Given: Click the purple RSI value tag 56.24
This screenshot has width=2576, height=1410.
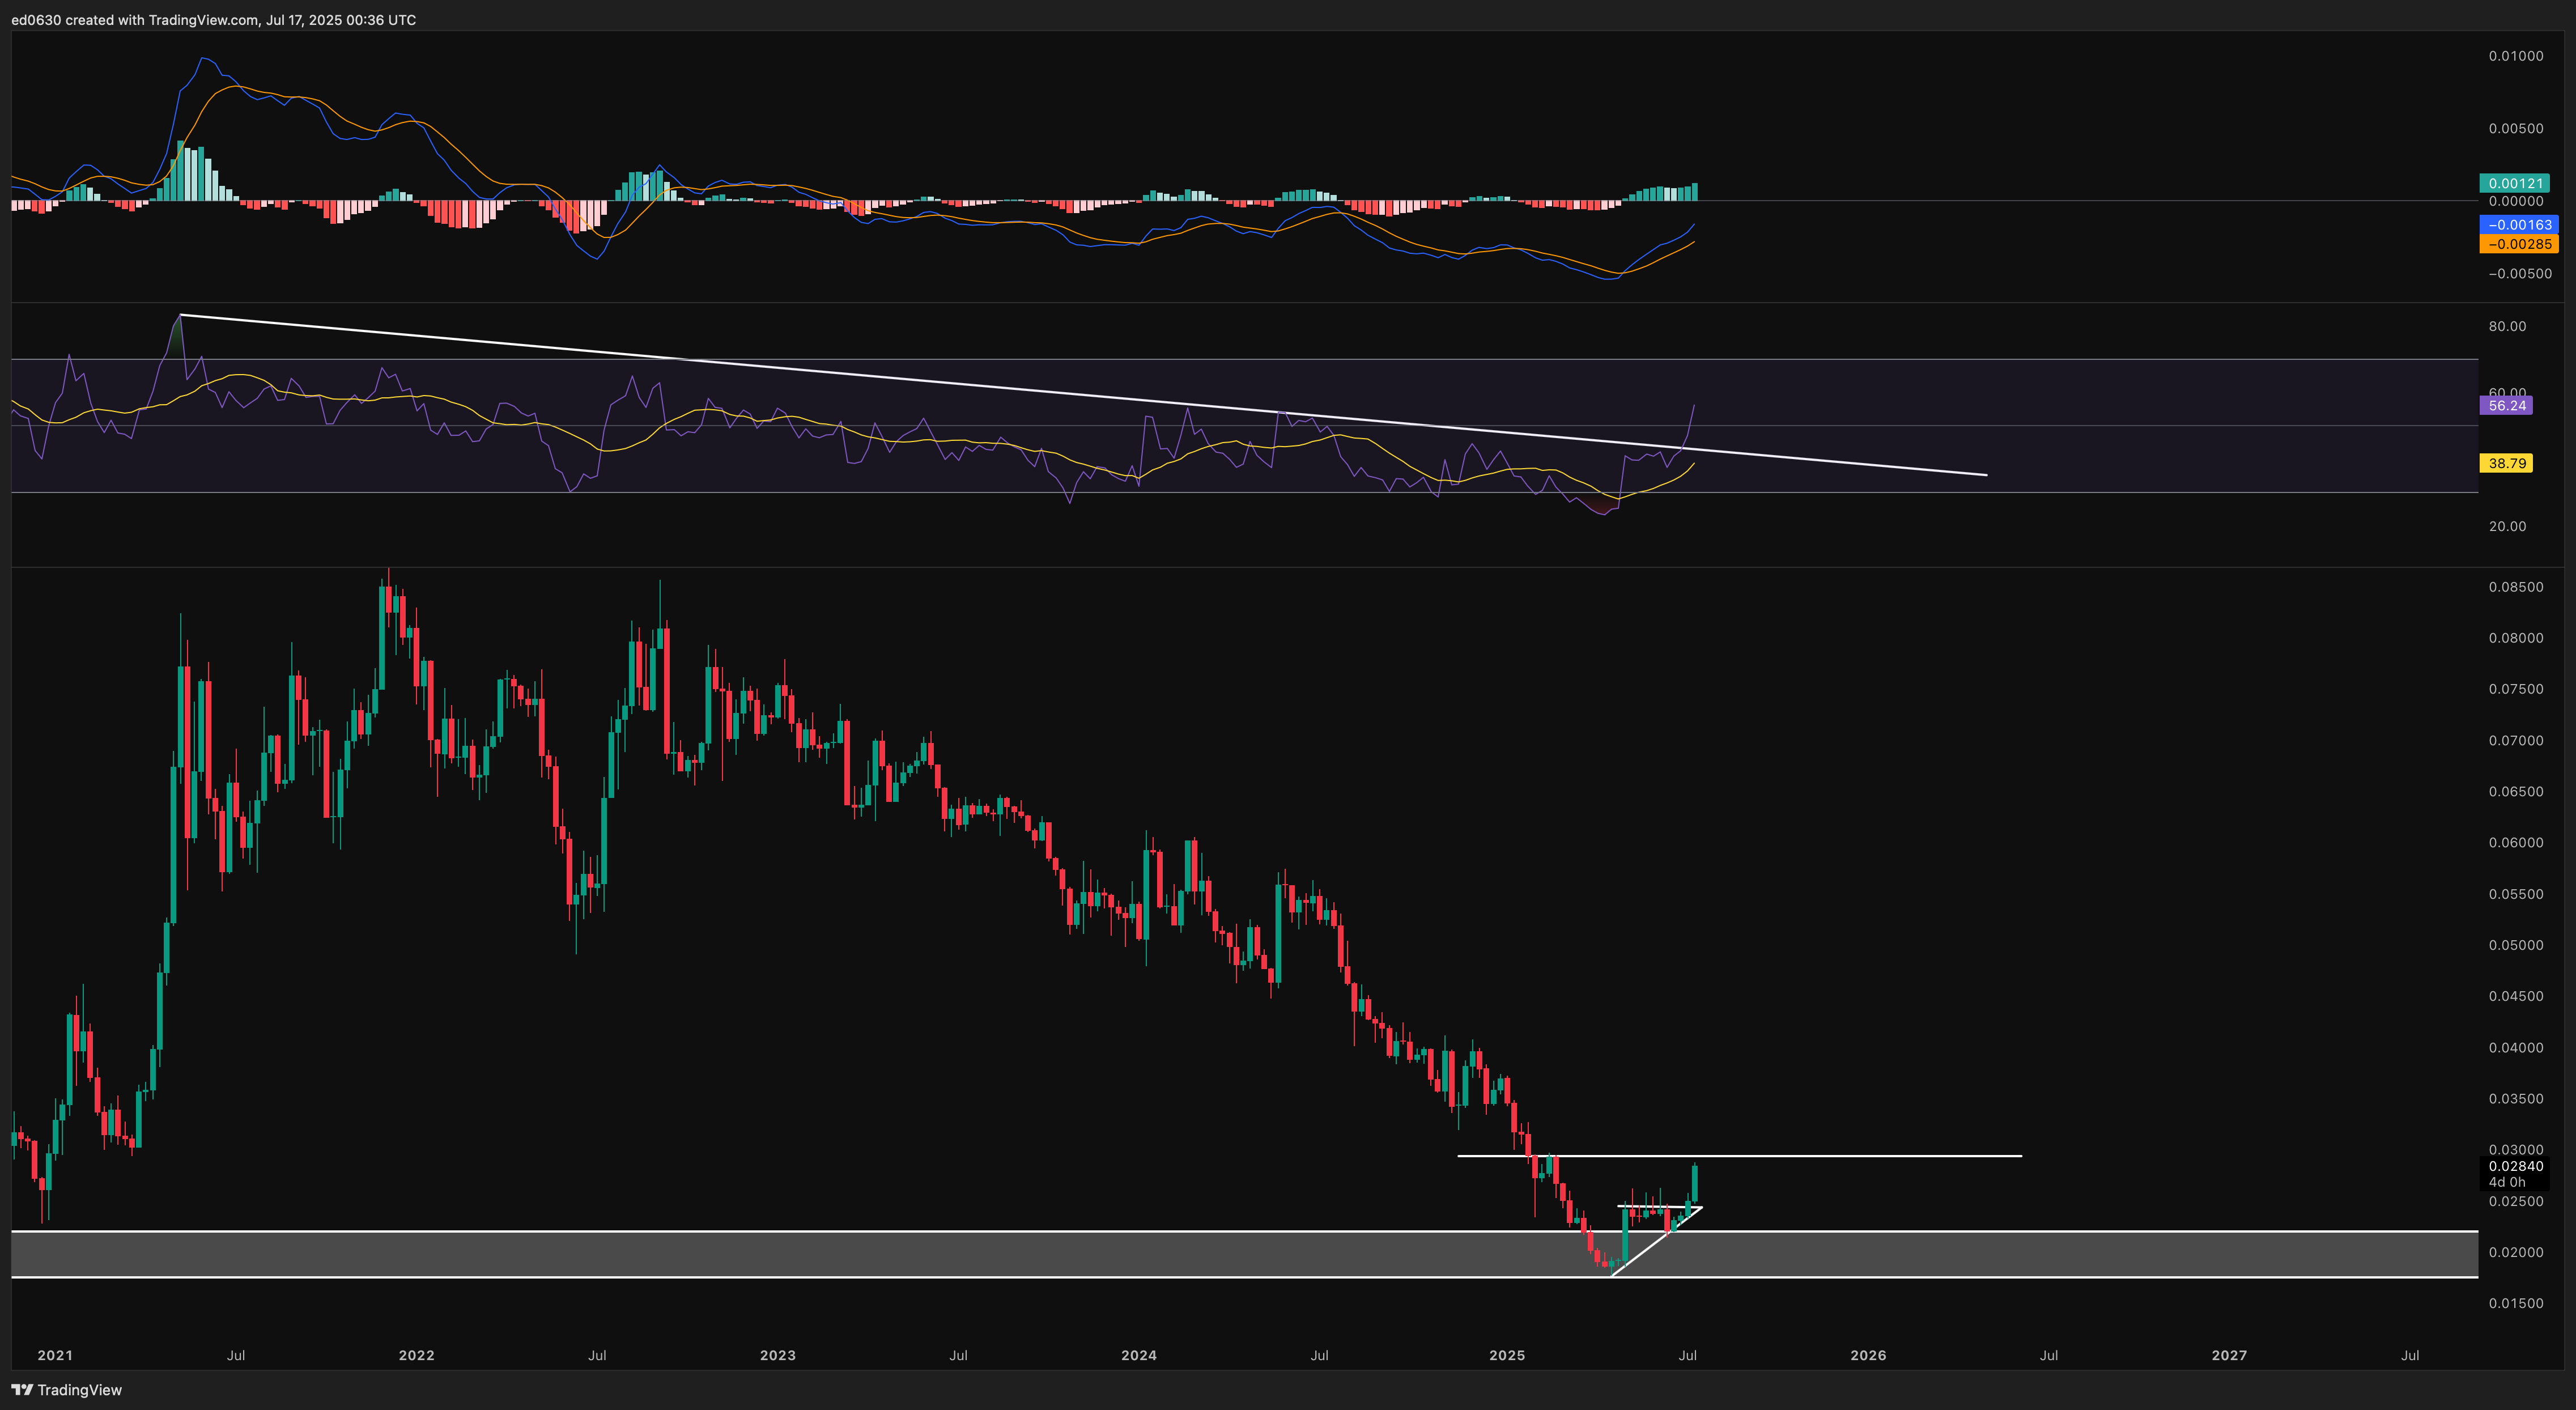Looking at the screenshot, I should click(x=2506, y=405).
